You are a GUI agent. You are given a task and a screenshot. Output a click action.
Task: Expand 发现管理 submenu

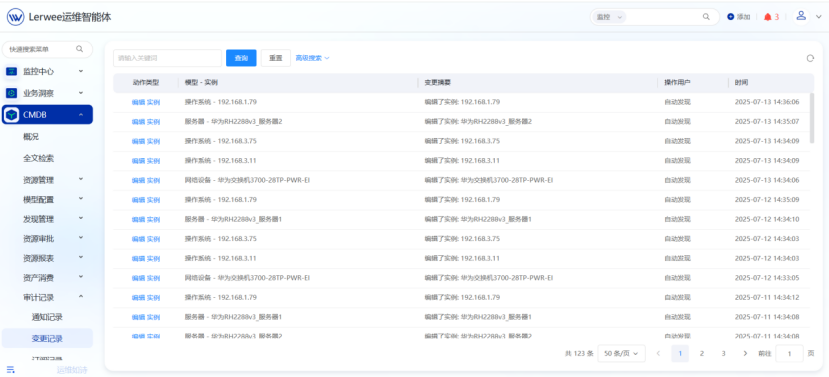click(x=81, y=218)
